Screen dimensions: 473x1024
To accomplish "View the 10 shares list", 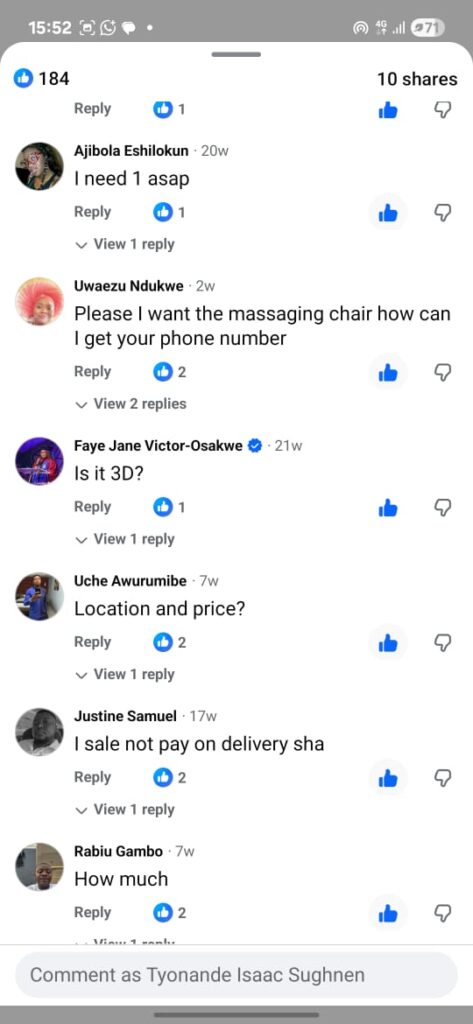I will coord(417,79).
